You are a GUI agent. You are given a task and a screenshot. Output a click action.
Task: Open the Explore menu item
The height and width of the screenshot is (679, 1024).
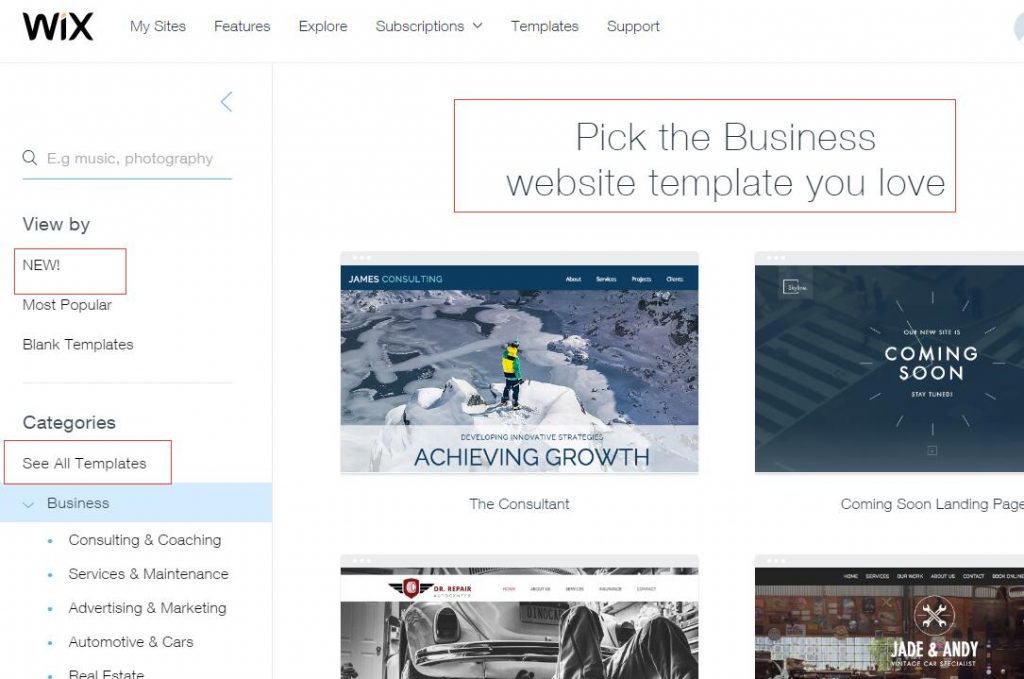(323, 26)
